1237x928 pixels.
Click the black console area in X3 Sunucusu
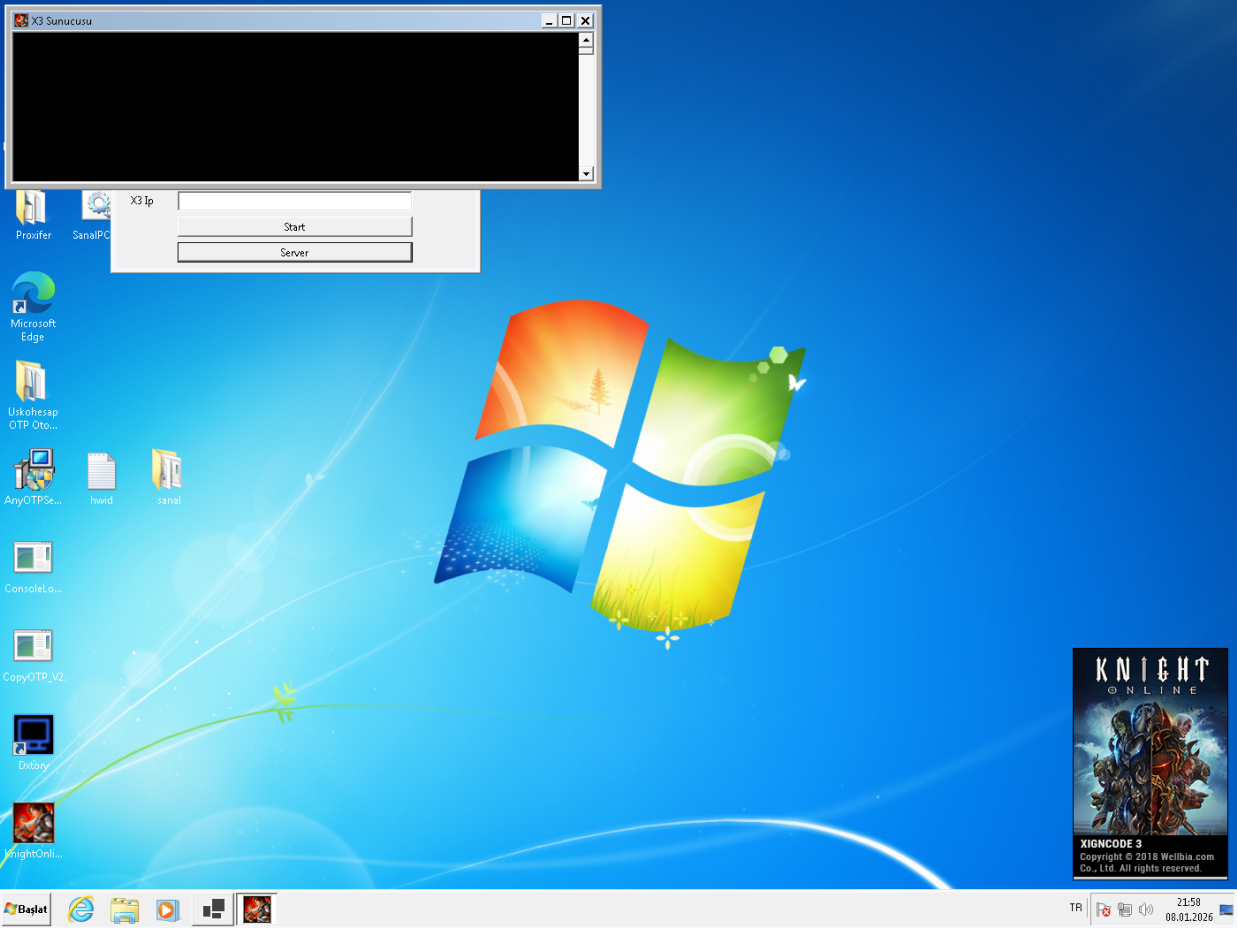(x=295, y=106)
